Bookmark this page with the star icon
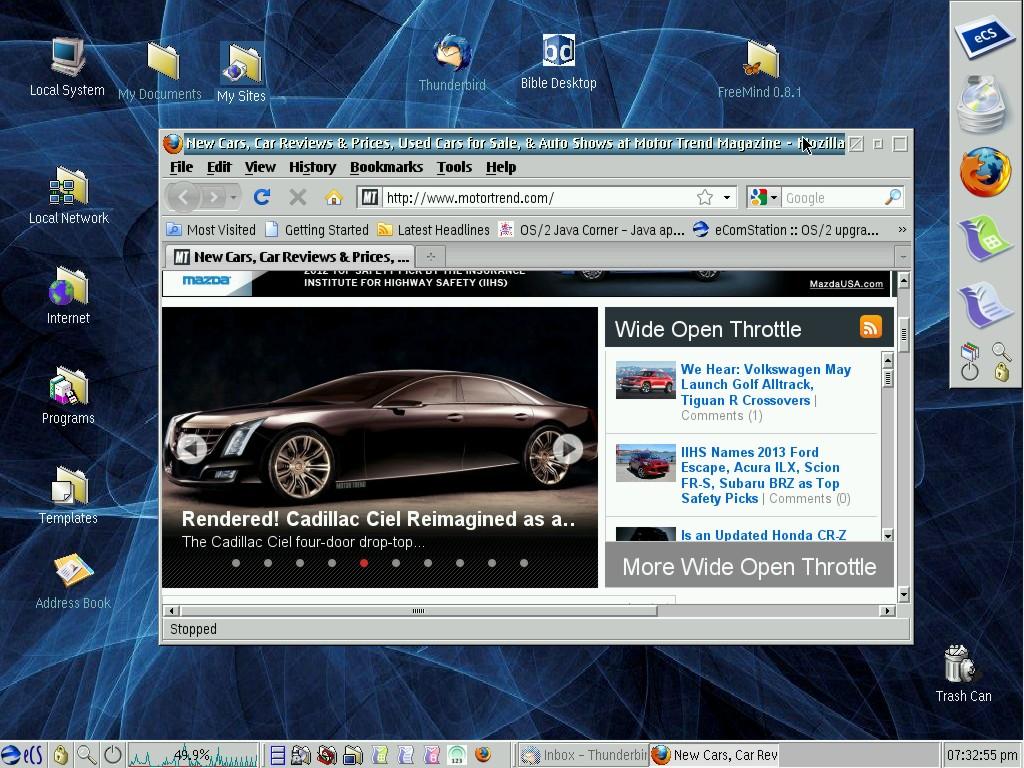The image size is (1024, 768). tap(704, 197)
